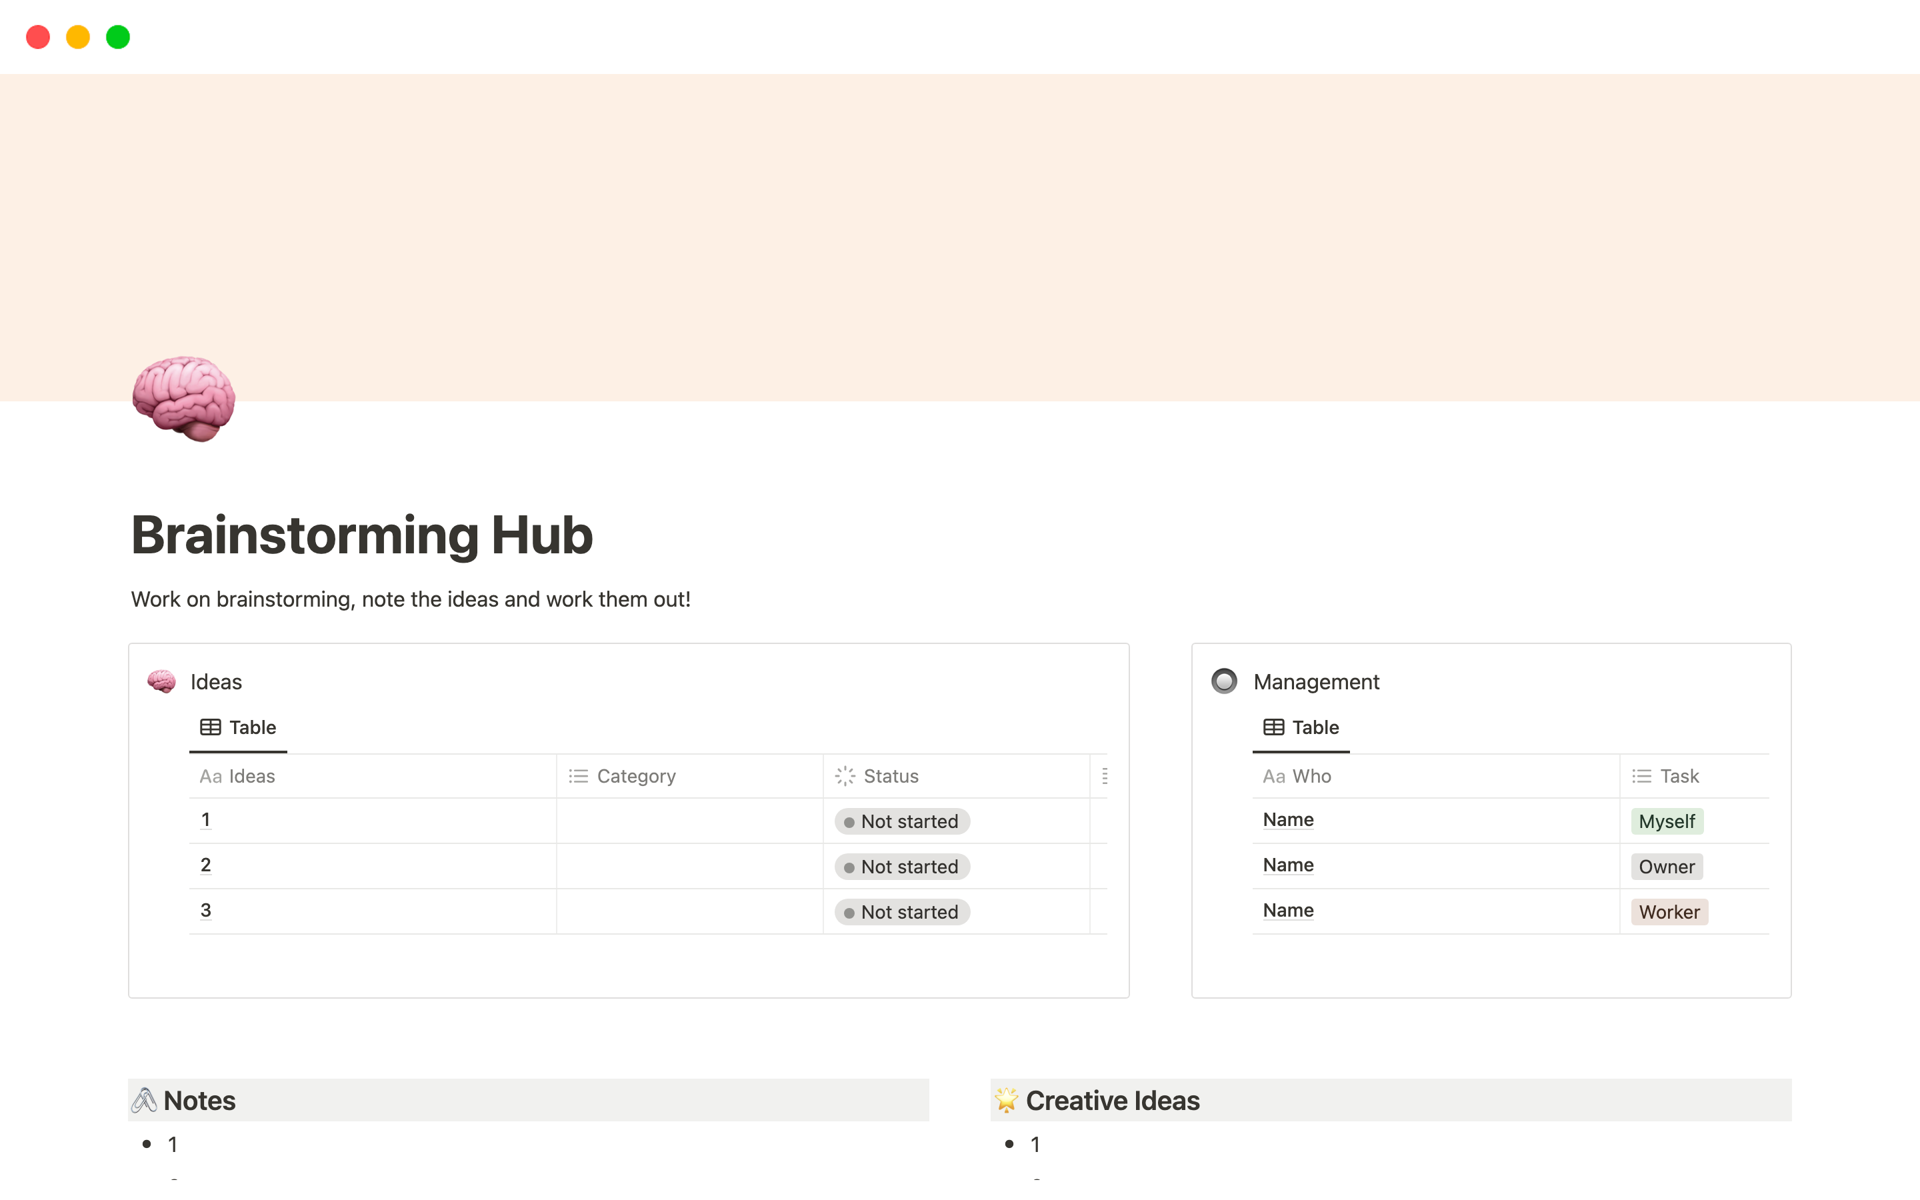Click the Not started status on row 3

[x=900, y=911]
